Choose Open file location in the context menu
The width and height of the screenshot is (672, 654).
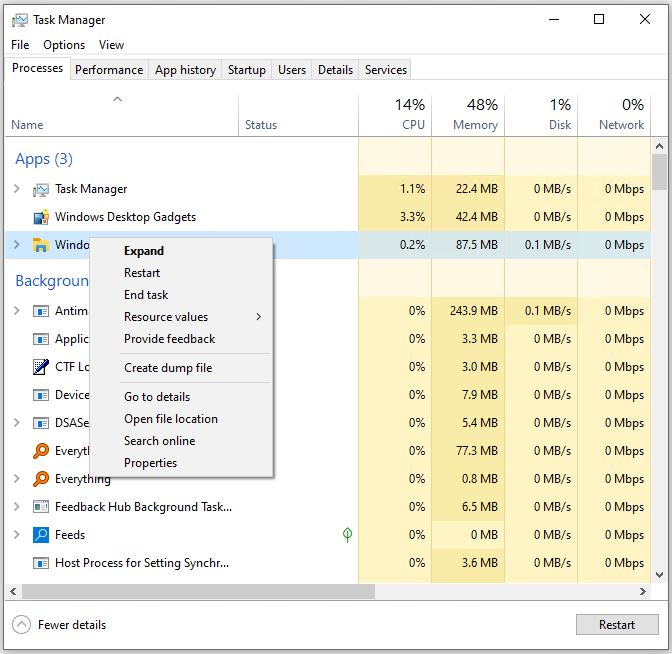point(180,419)
